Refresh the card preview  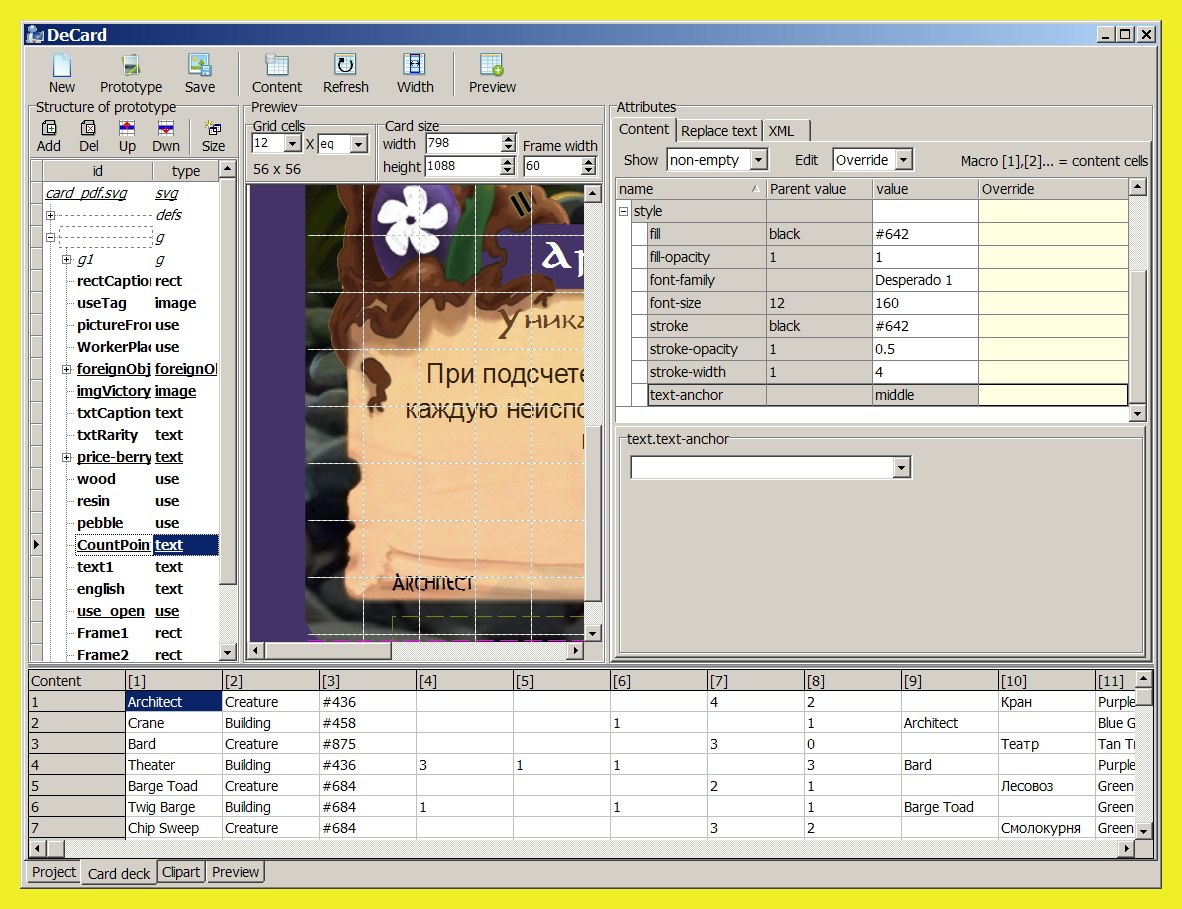pyautogui.click(x=346, y=66)
